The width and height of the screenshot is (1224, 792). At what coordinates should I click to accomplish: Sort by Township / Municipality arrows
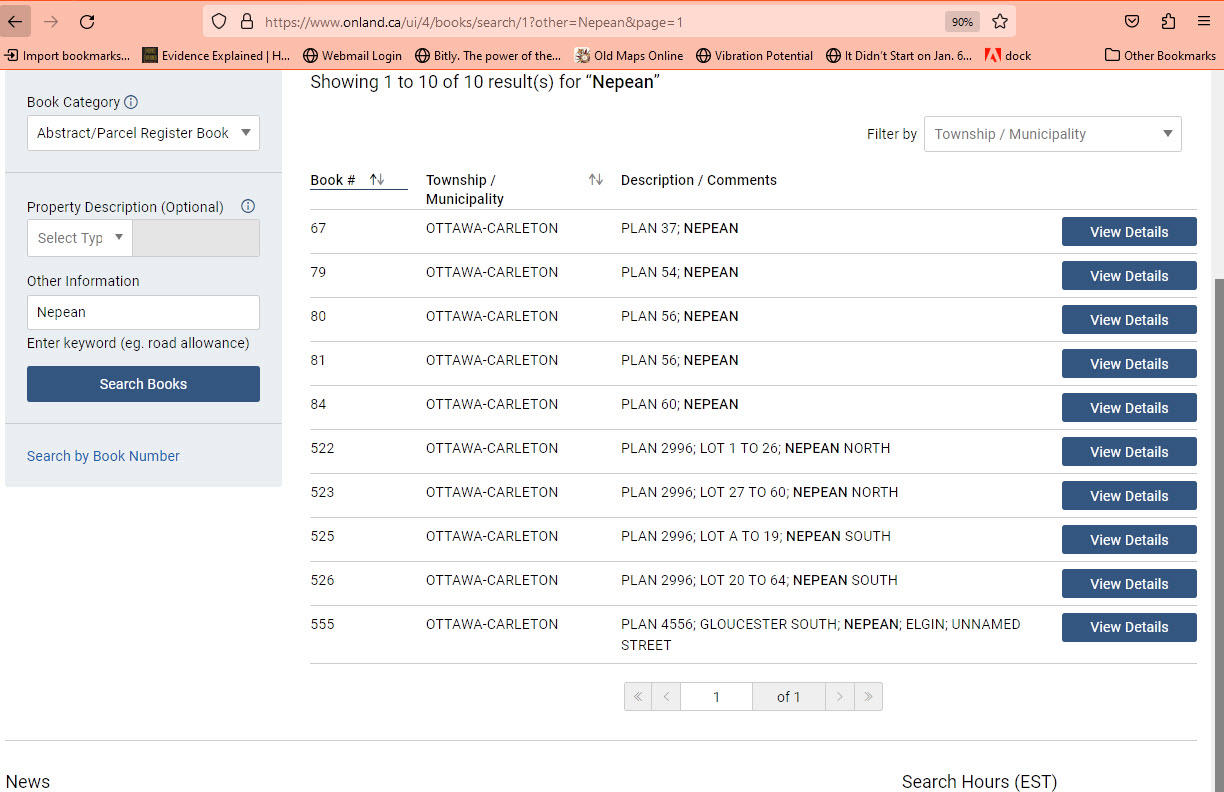point(596,180)
